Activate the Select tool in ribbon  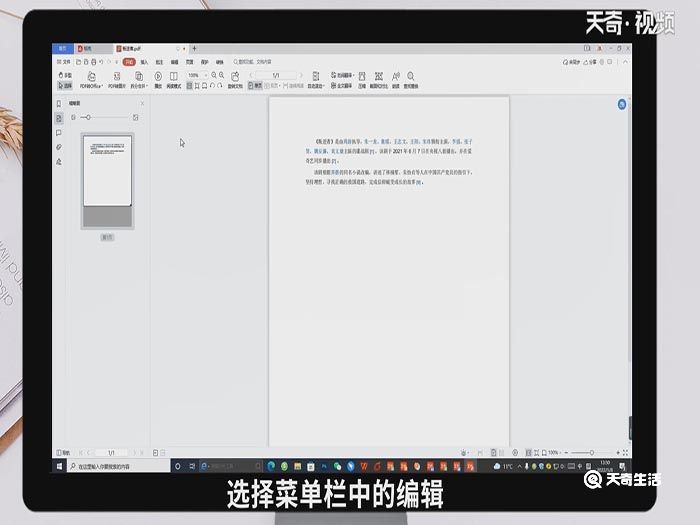pos(65,85)
